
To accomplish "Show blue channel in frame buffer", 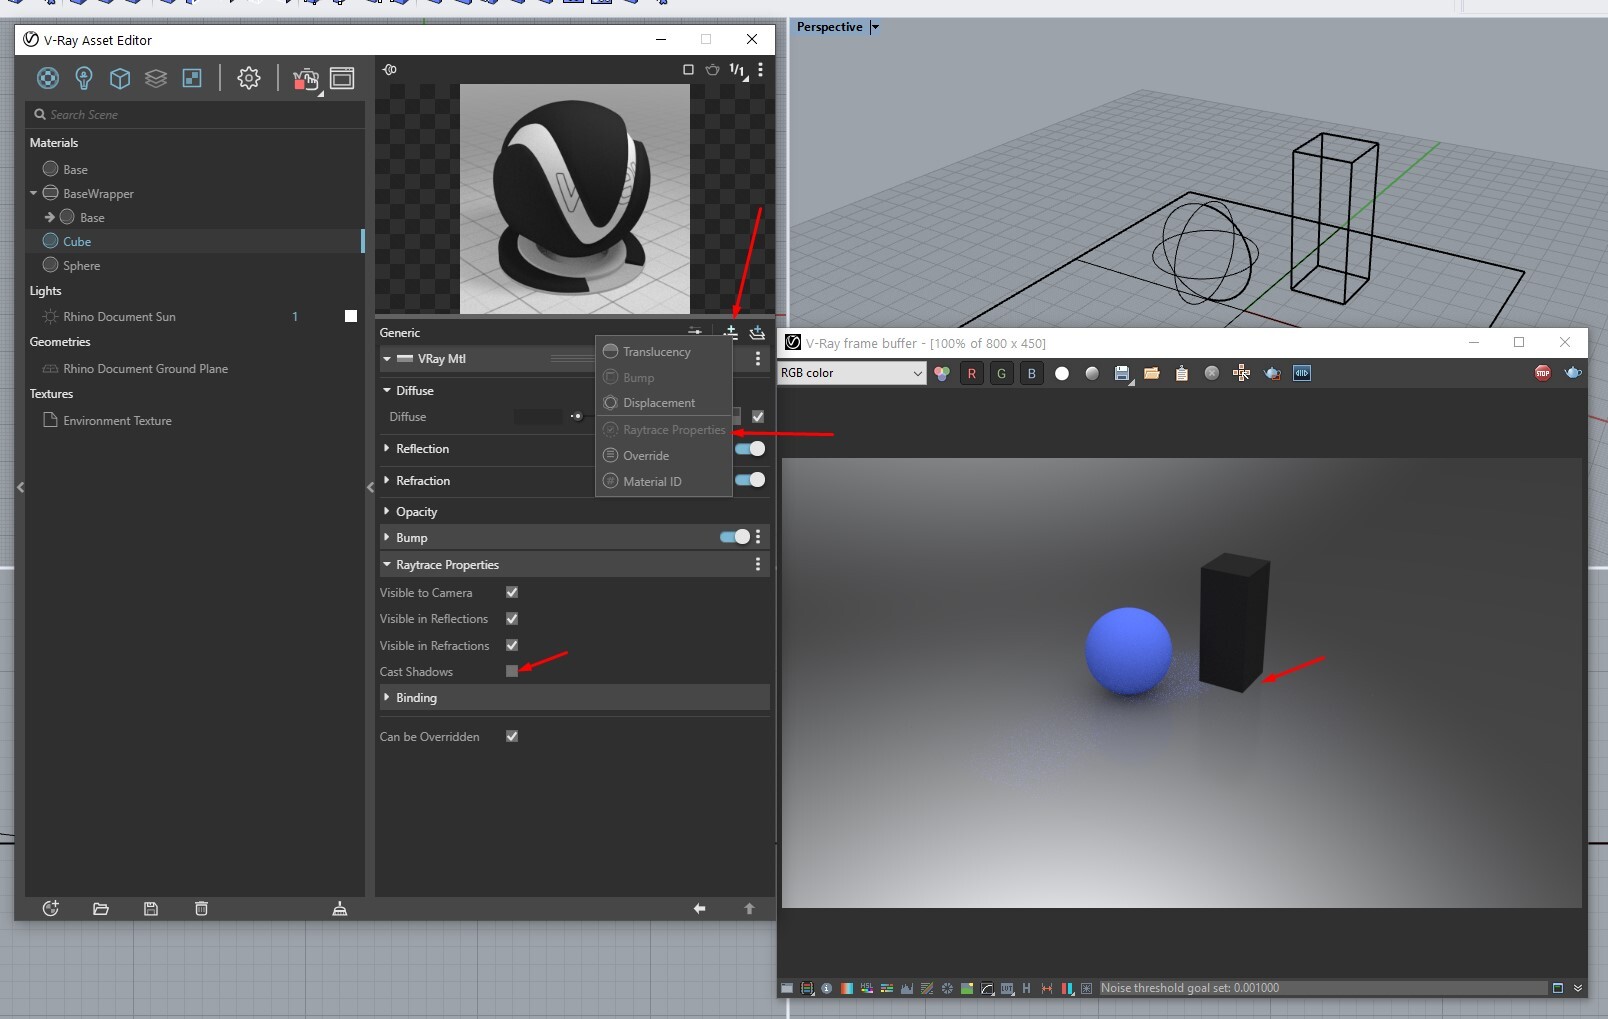I will tap(1031, 373).
